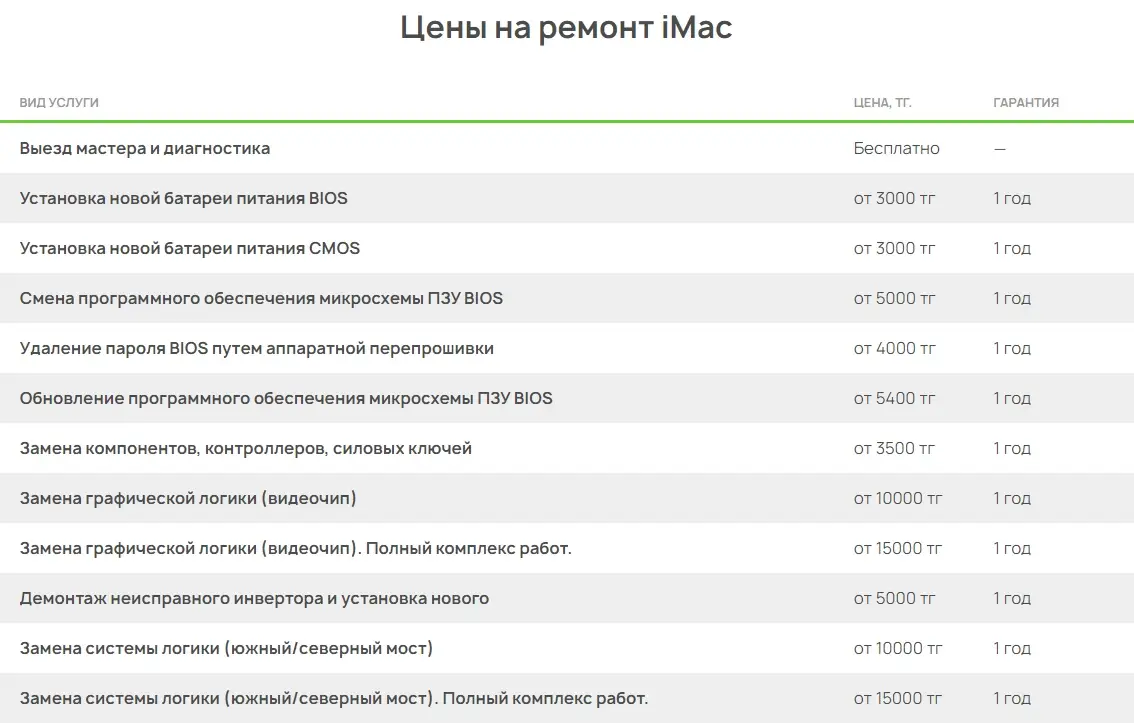Click the "Бесплатно" price cell
The image size is (1134, 723).
point(896,149)
